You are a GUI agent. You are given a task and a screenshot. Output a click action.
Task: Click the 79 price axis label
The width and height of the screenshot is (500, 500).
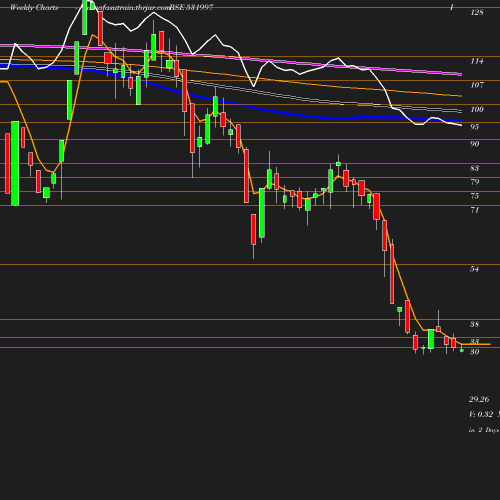click(474, 182)
